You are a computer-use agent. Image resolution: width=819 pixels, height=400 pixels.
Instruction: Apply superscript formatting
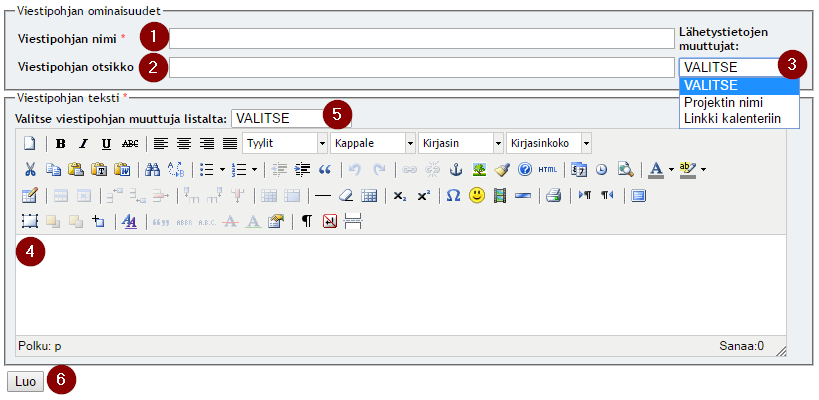[x=423, y=196]
